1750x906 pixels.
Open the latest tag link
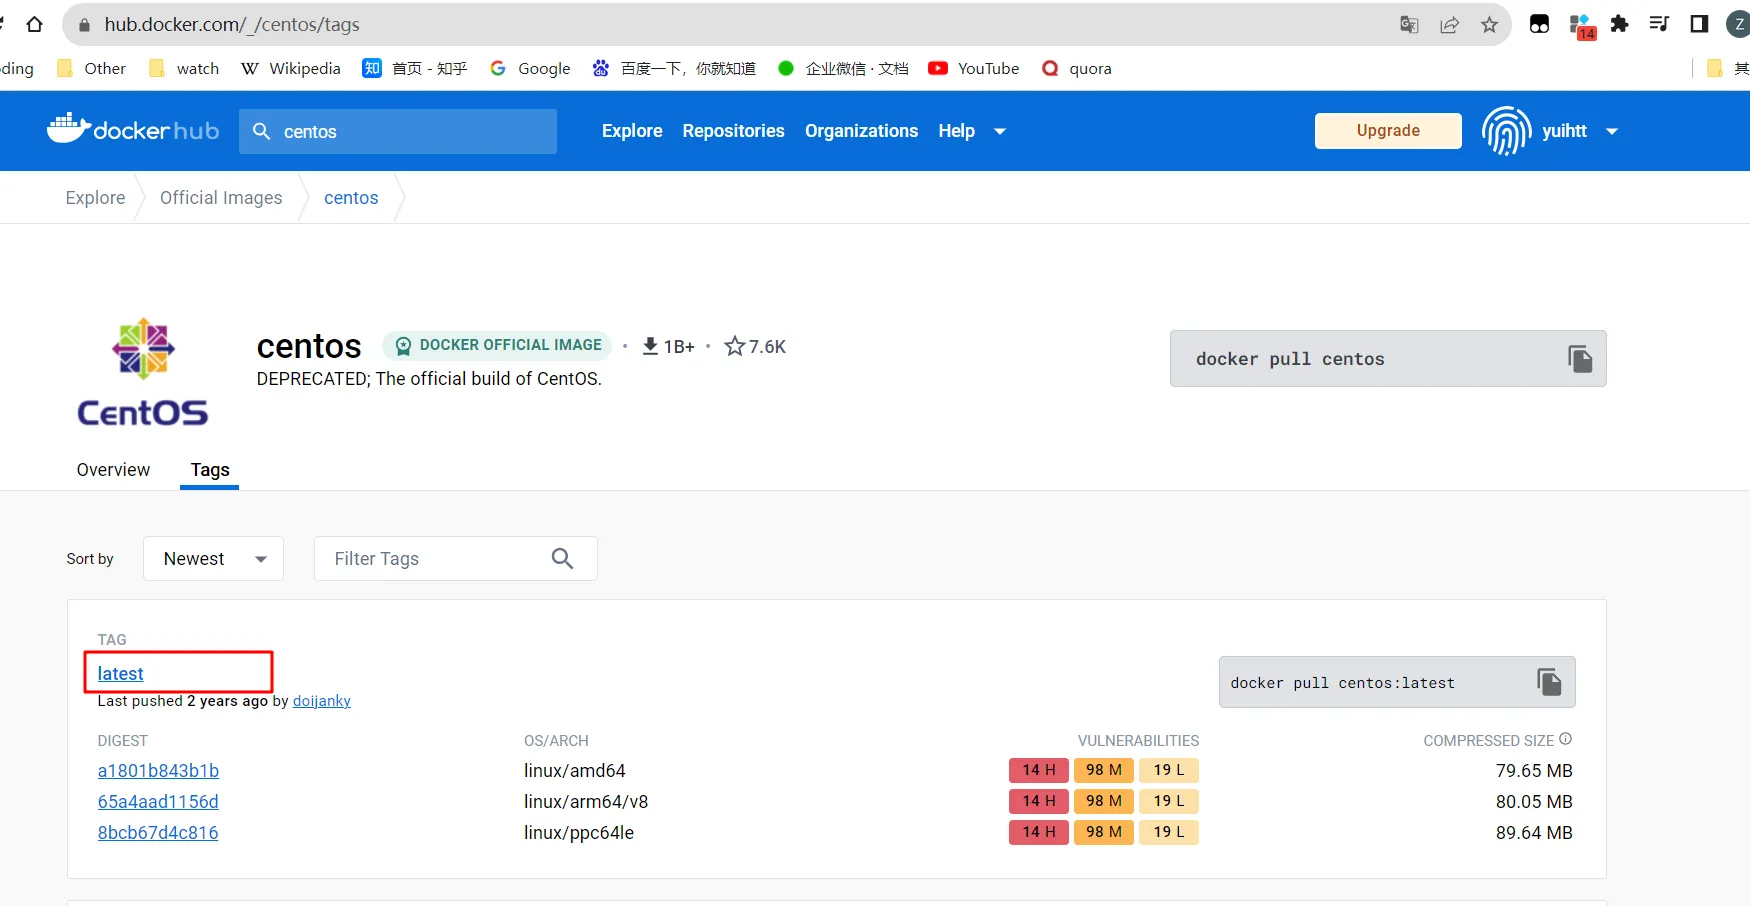pyautogui.click(x=121, y=673)
